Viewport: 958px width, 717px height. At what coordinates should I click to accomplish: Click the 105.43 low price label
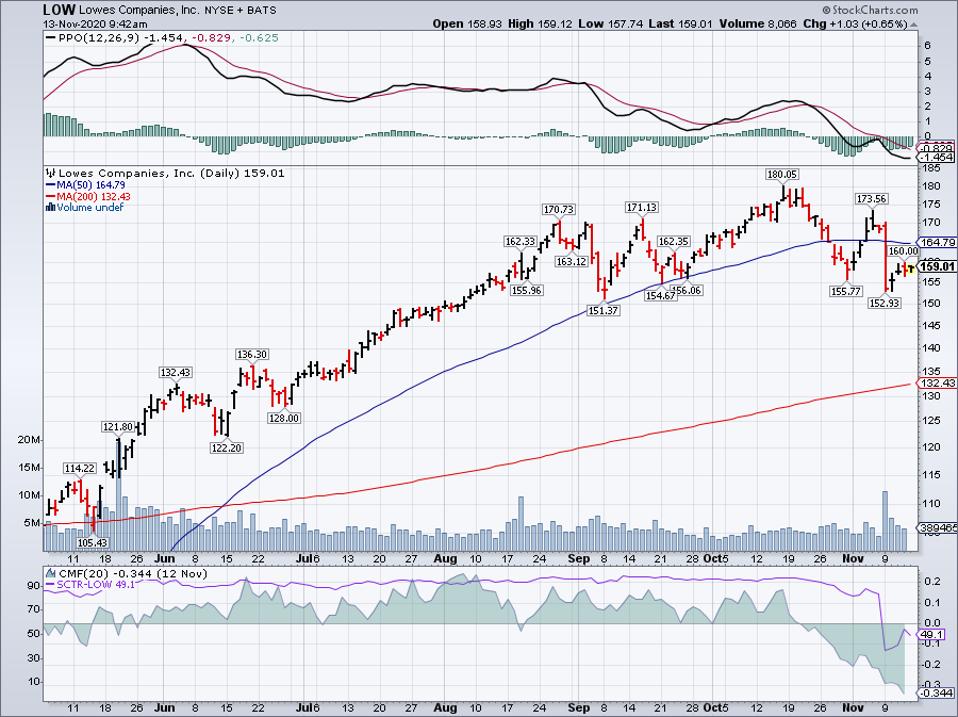(x=92, y=542)
